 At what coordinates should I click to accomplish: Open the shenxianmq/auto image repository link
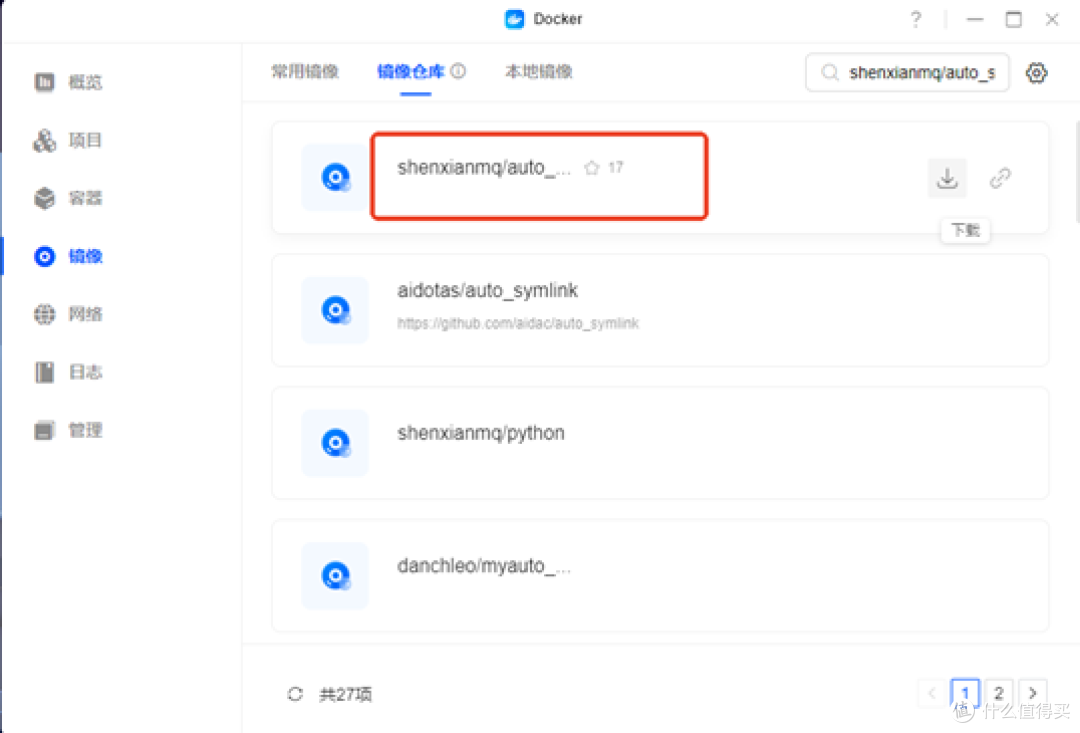tap(1001, 177)
